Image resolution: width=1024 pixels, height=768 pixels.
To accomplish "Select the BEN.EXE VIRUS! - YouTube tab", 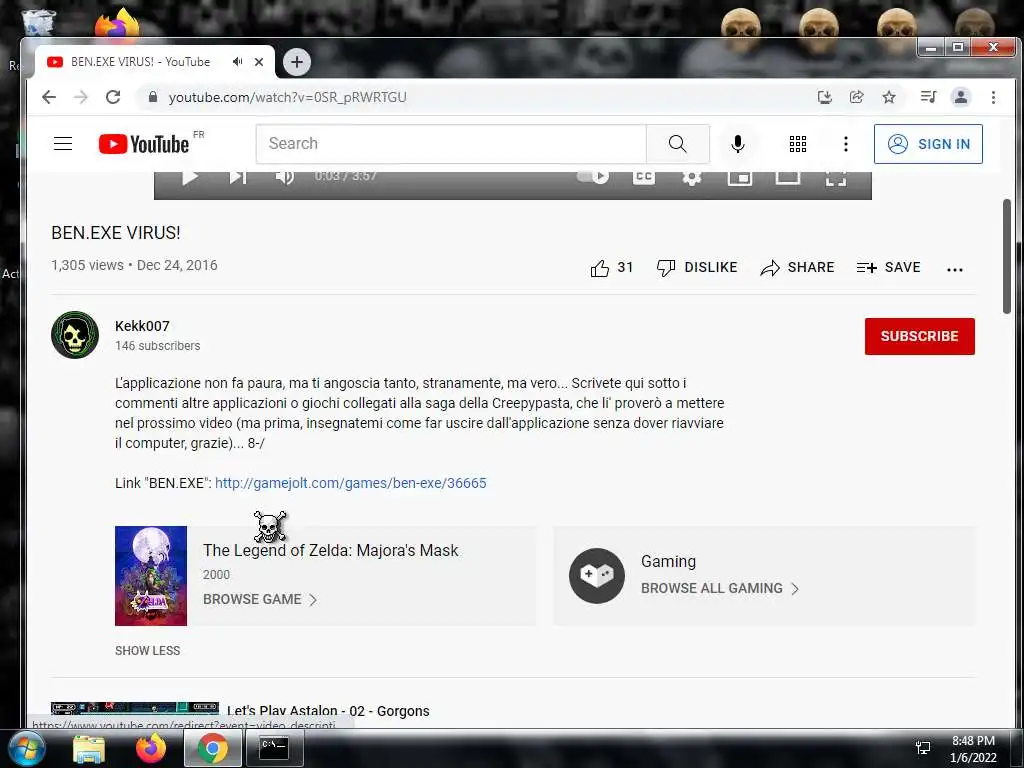I will pyautogui.click(x=140, y=61).
